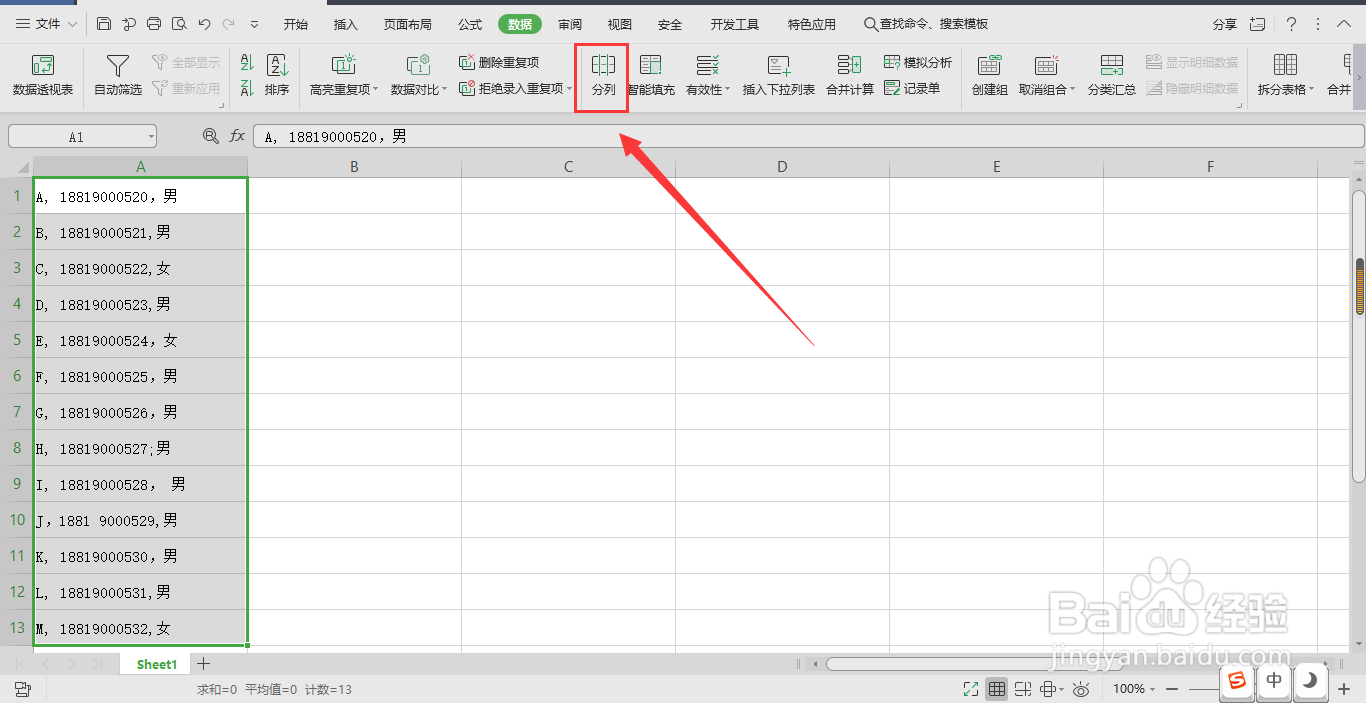Sort ascending with the A-Z icon
Screen dimensions: 1366x703
(247, 64)
